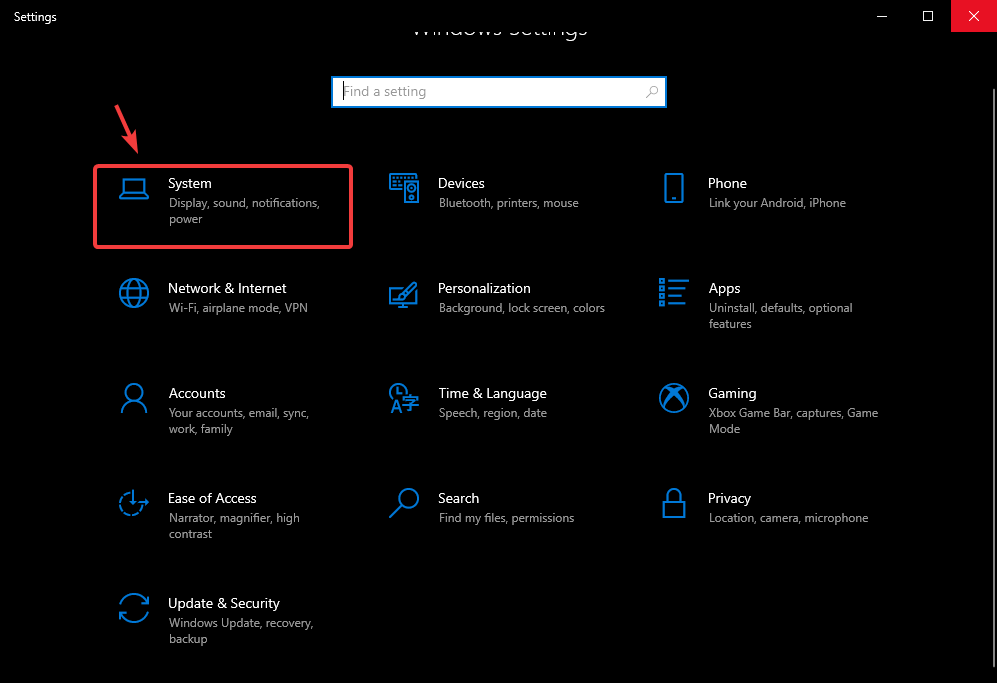The width and height of the screenshot is (997, 683).
Task: Open Phone settings heading
Action: 727,183
